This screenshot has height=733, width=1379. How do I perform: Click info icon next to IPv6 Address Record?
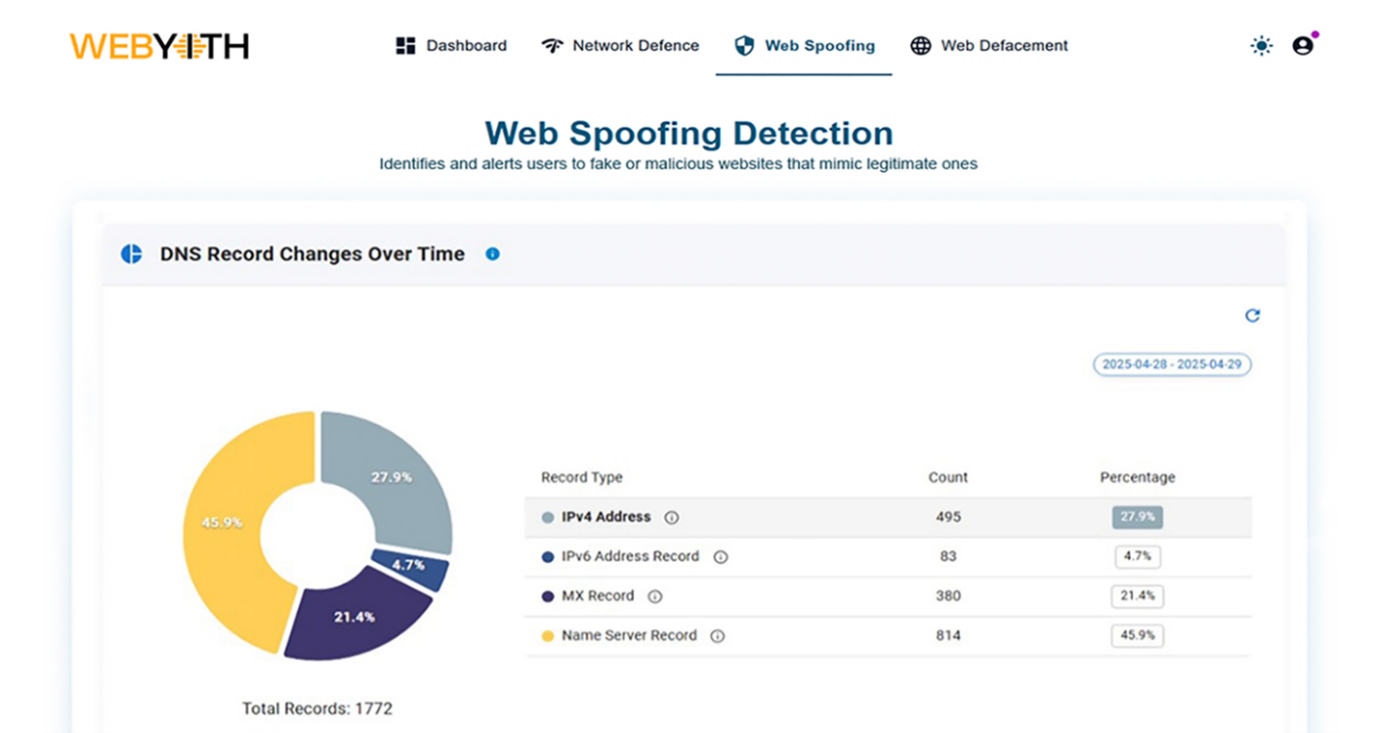coord(720,557)
